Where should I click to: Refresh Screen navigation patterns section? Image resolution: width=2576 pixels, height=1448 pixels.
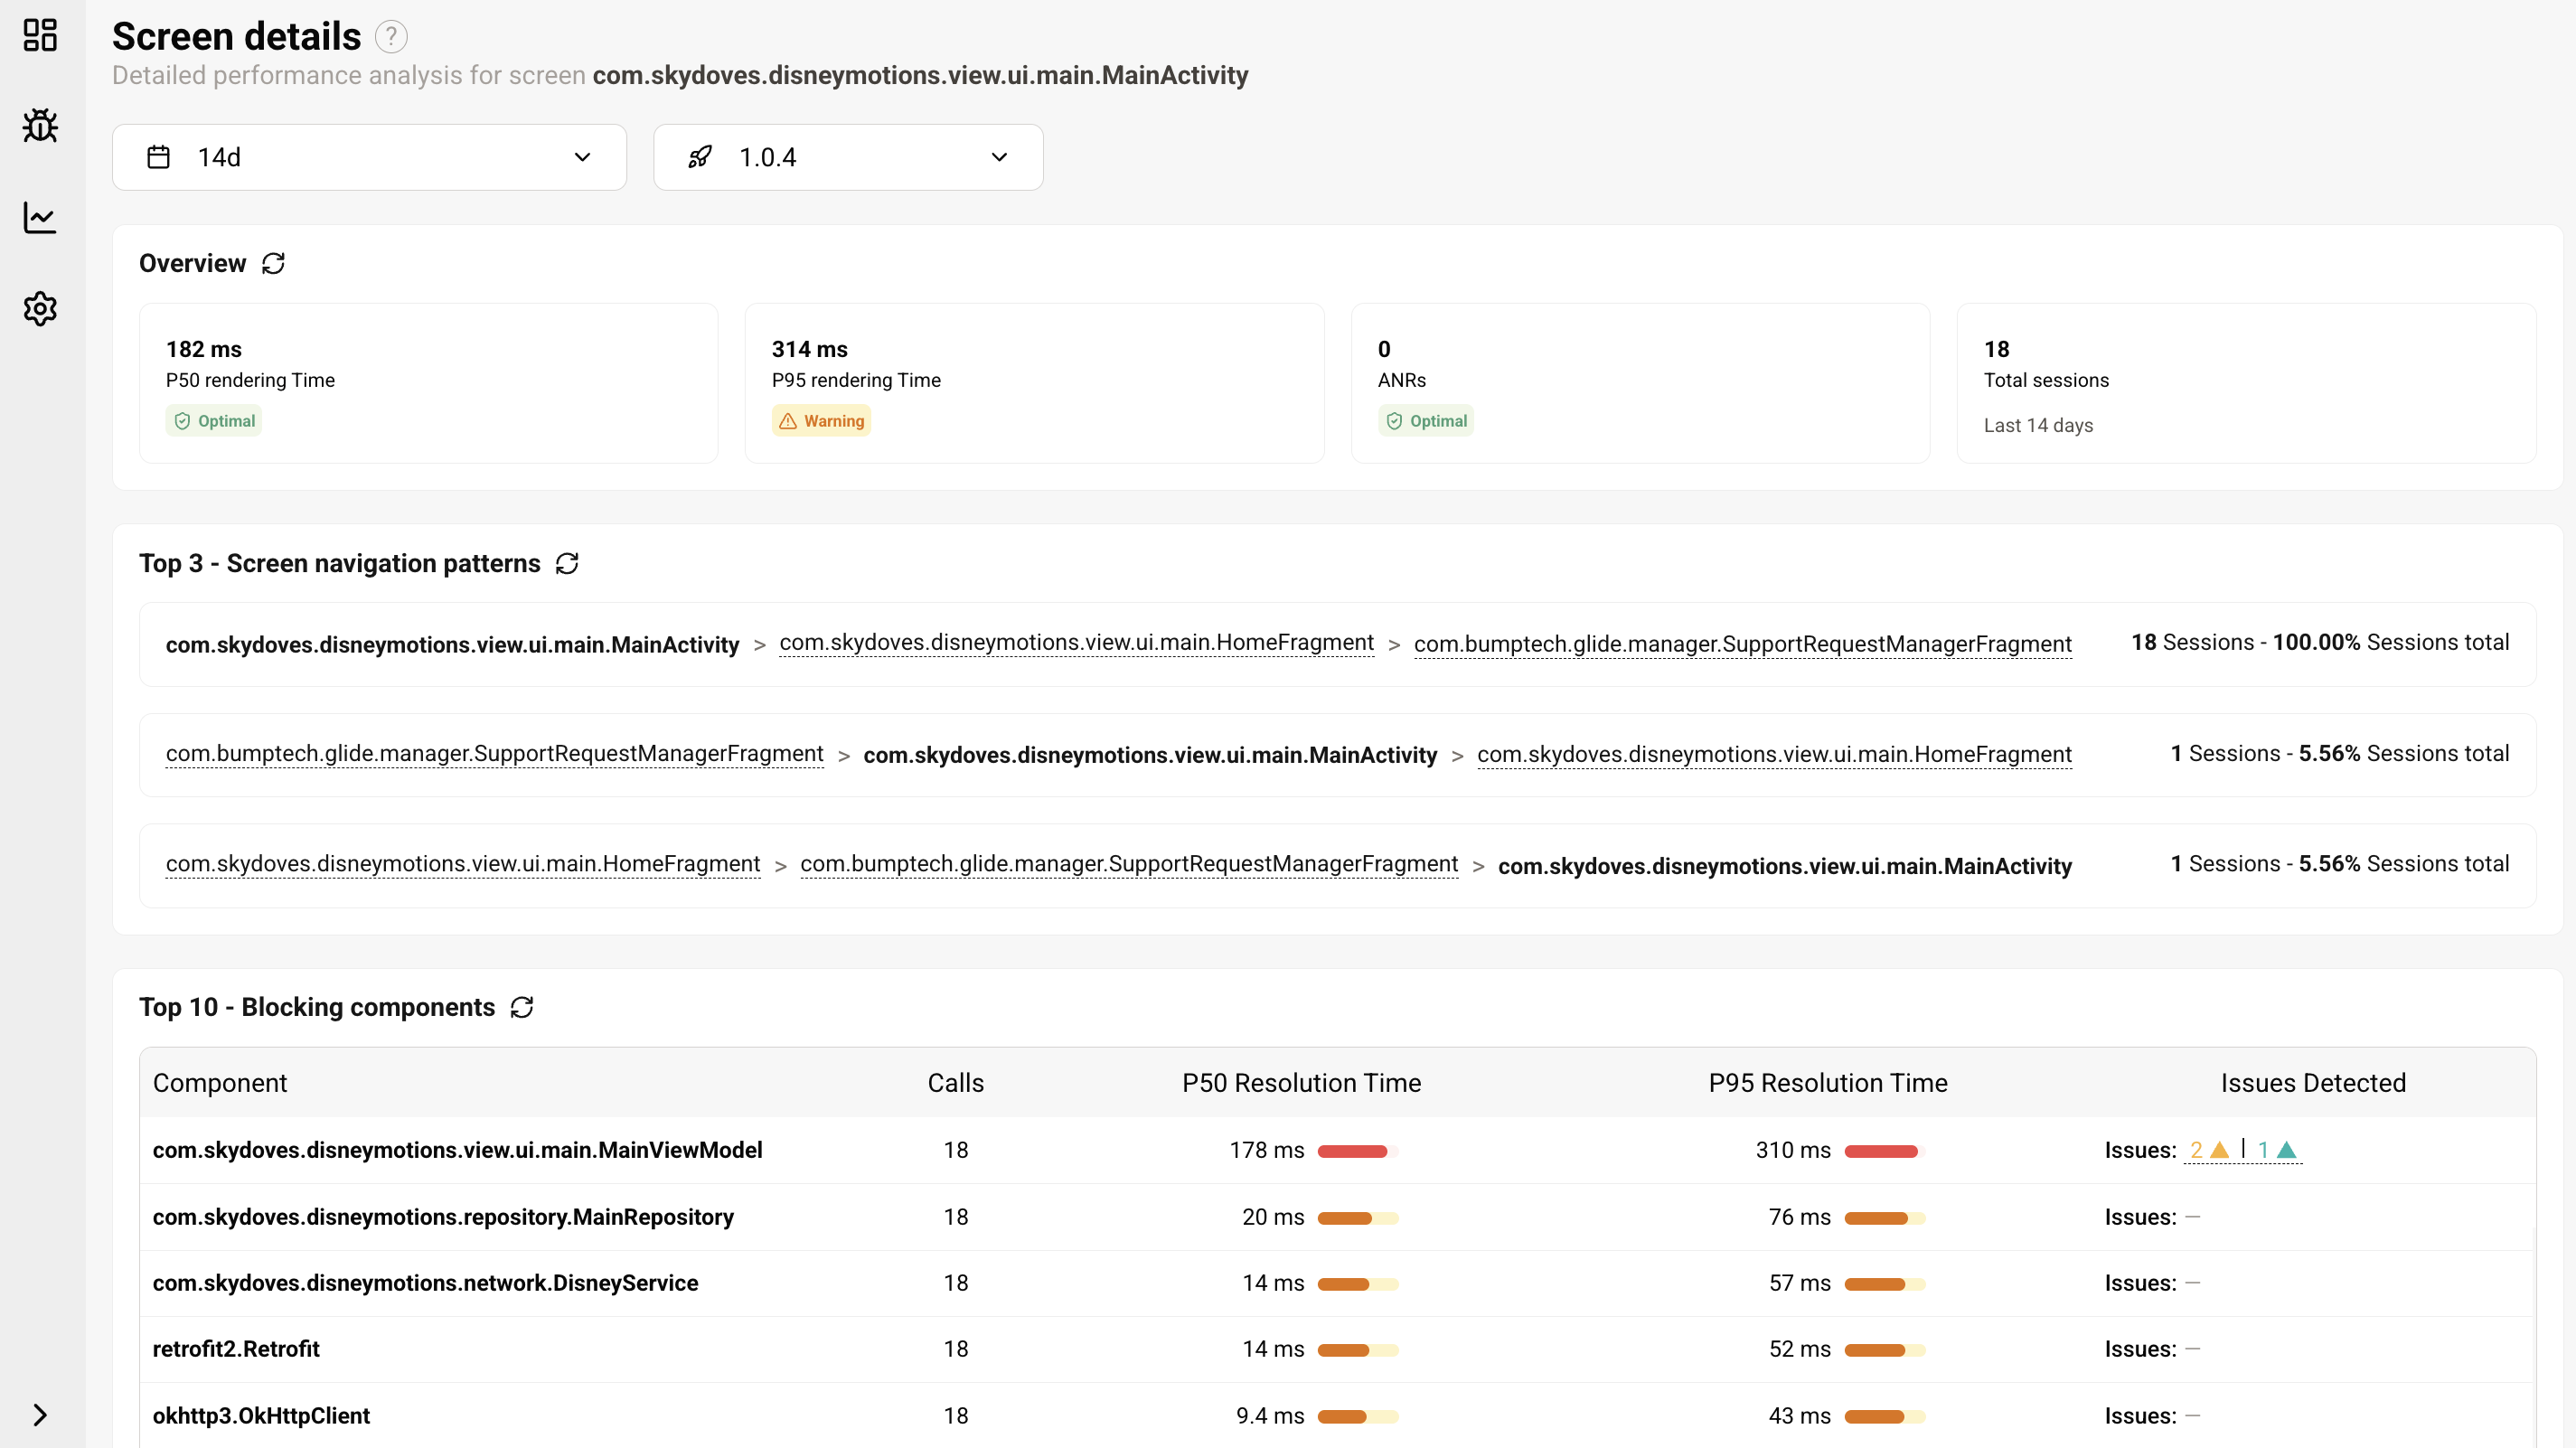coord(567,563)
